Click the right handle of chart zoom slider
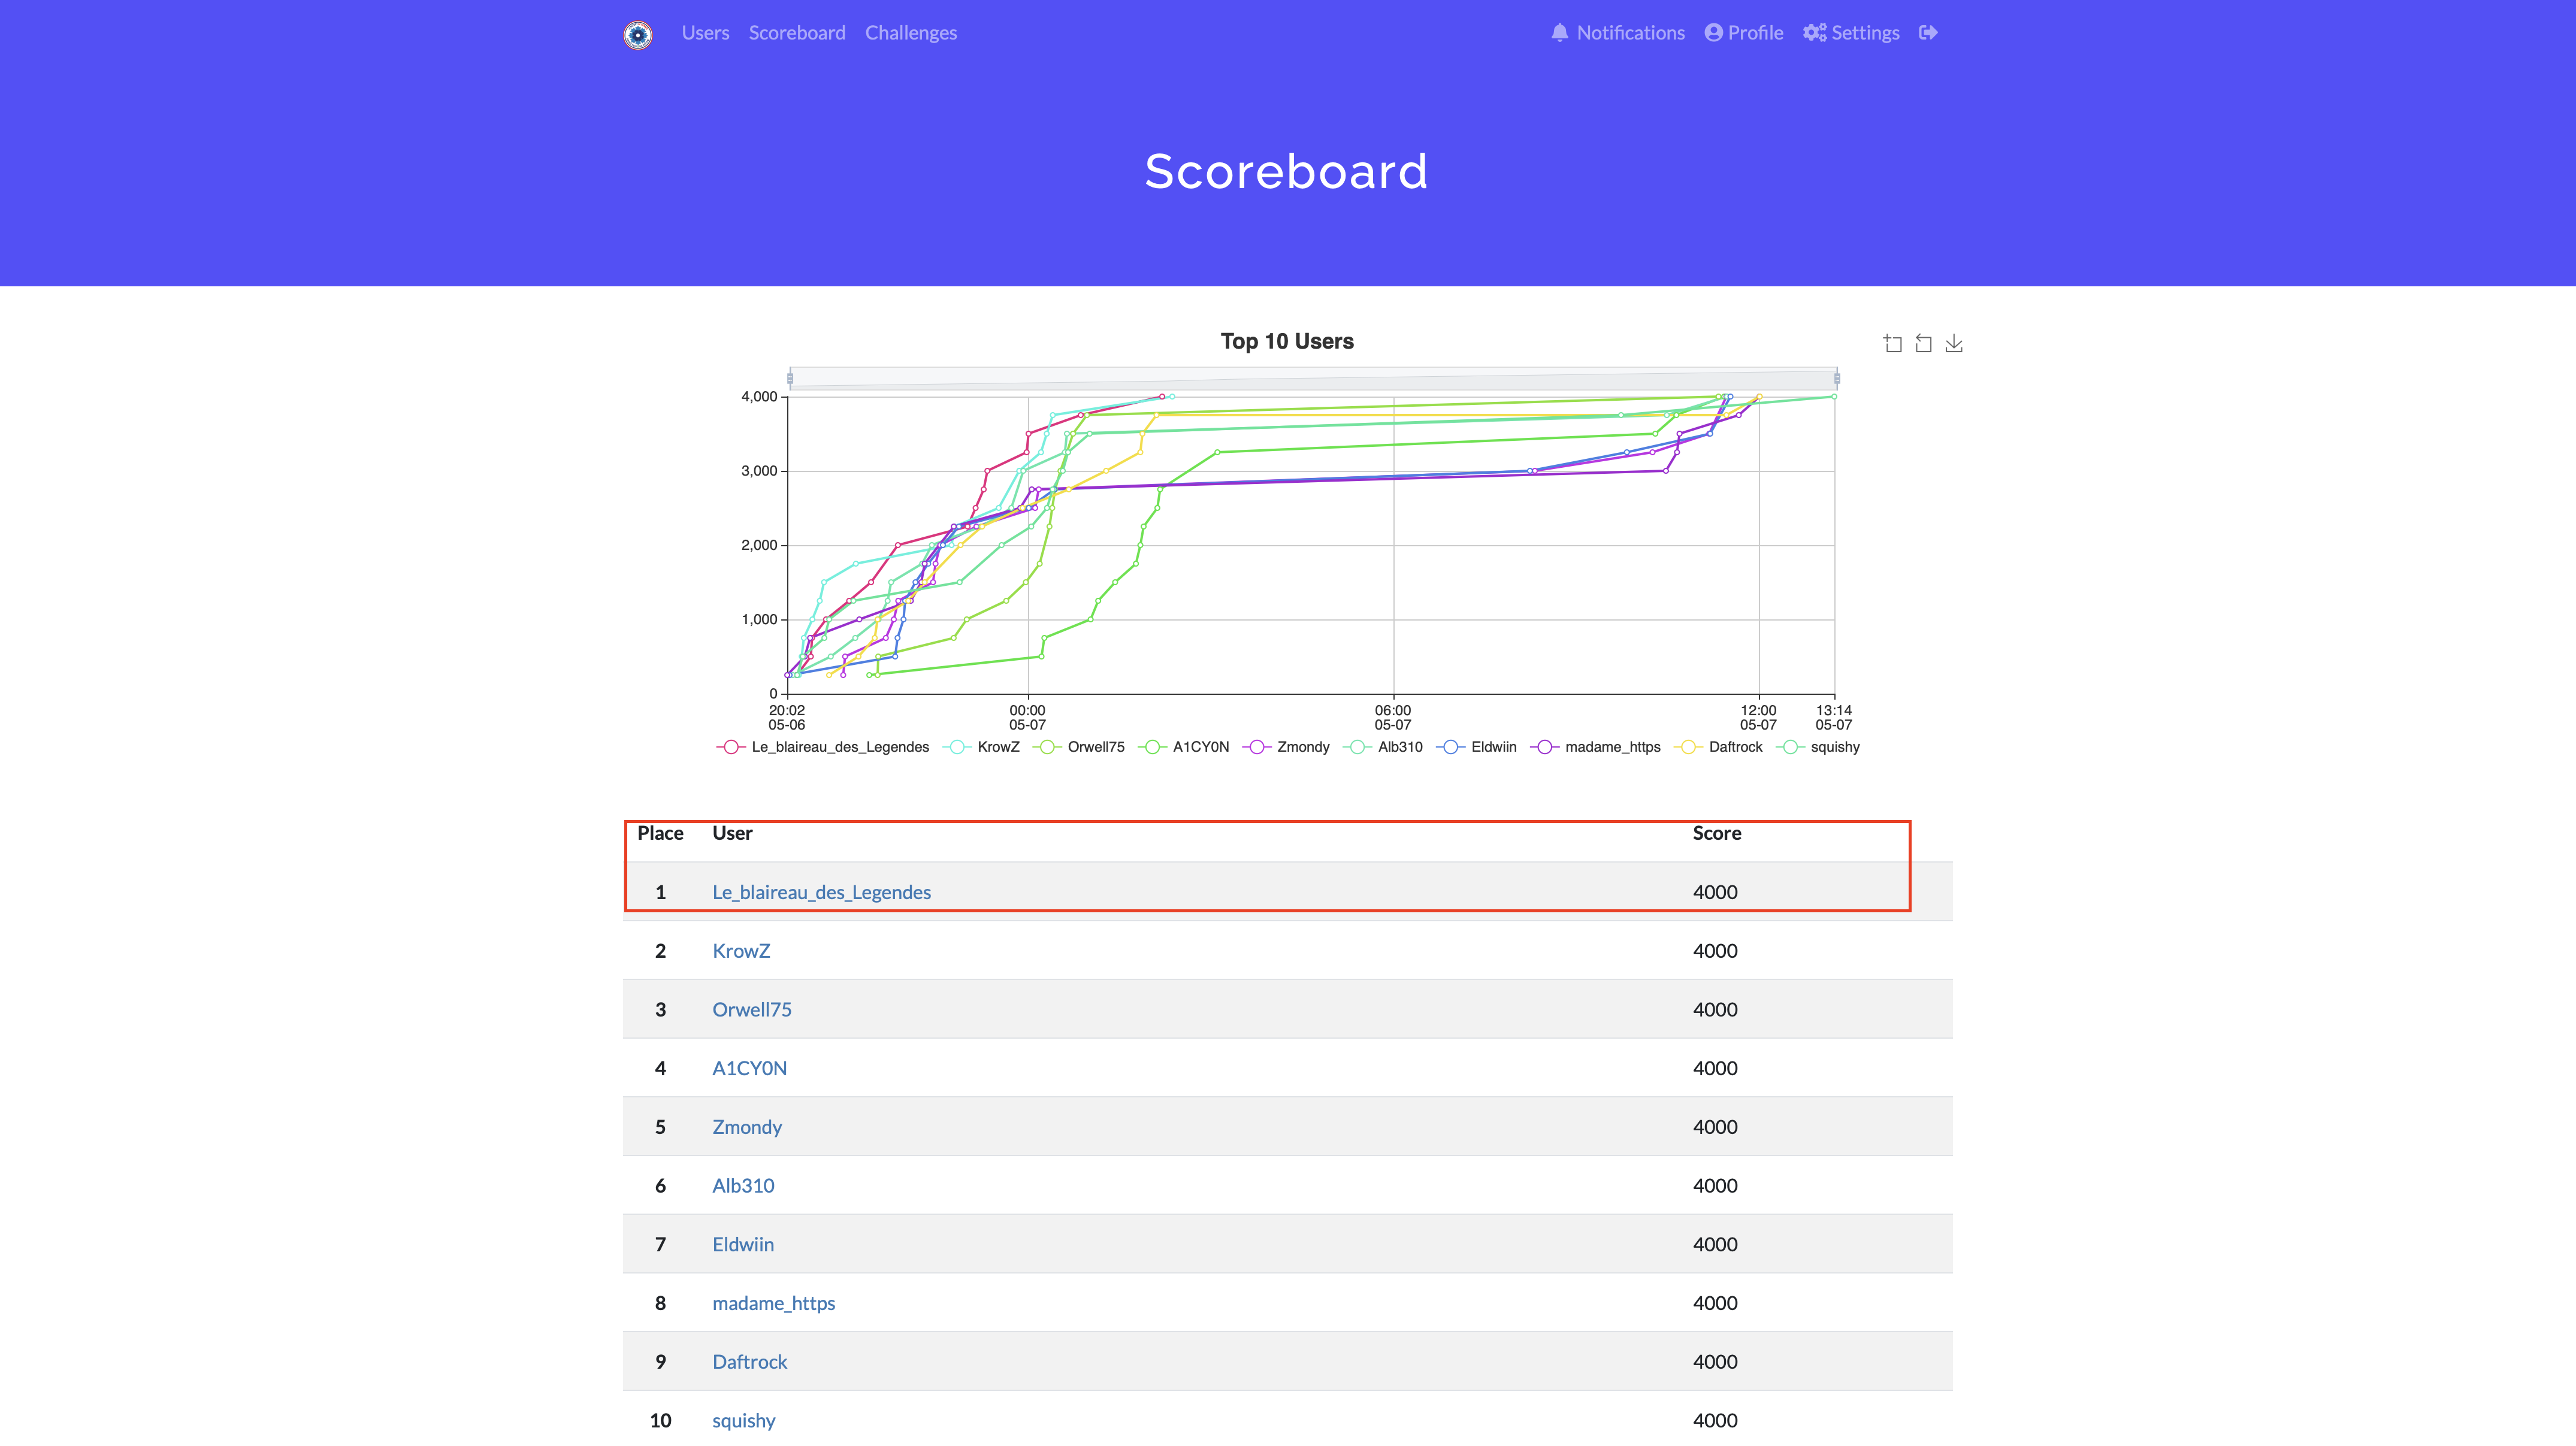 [x=1836, y=378]
